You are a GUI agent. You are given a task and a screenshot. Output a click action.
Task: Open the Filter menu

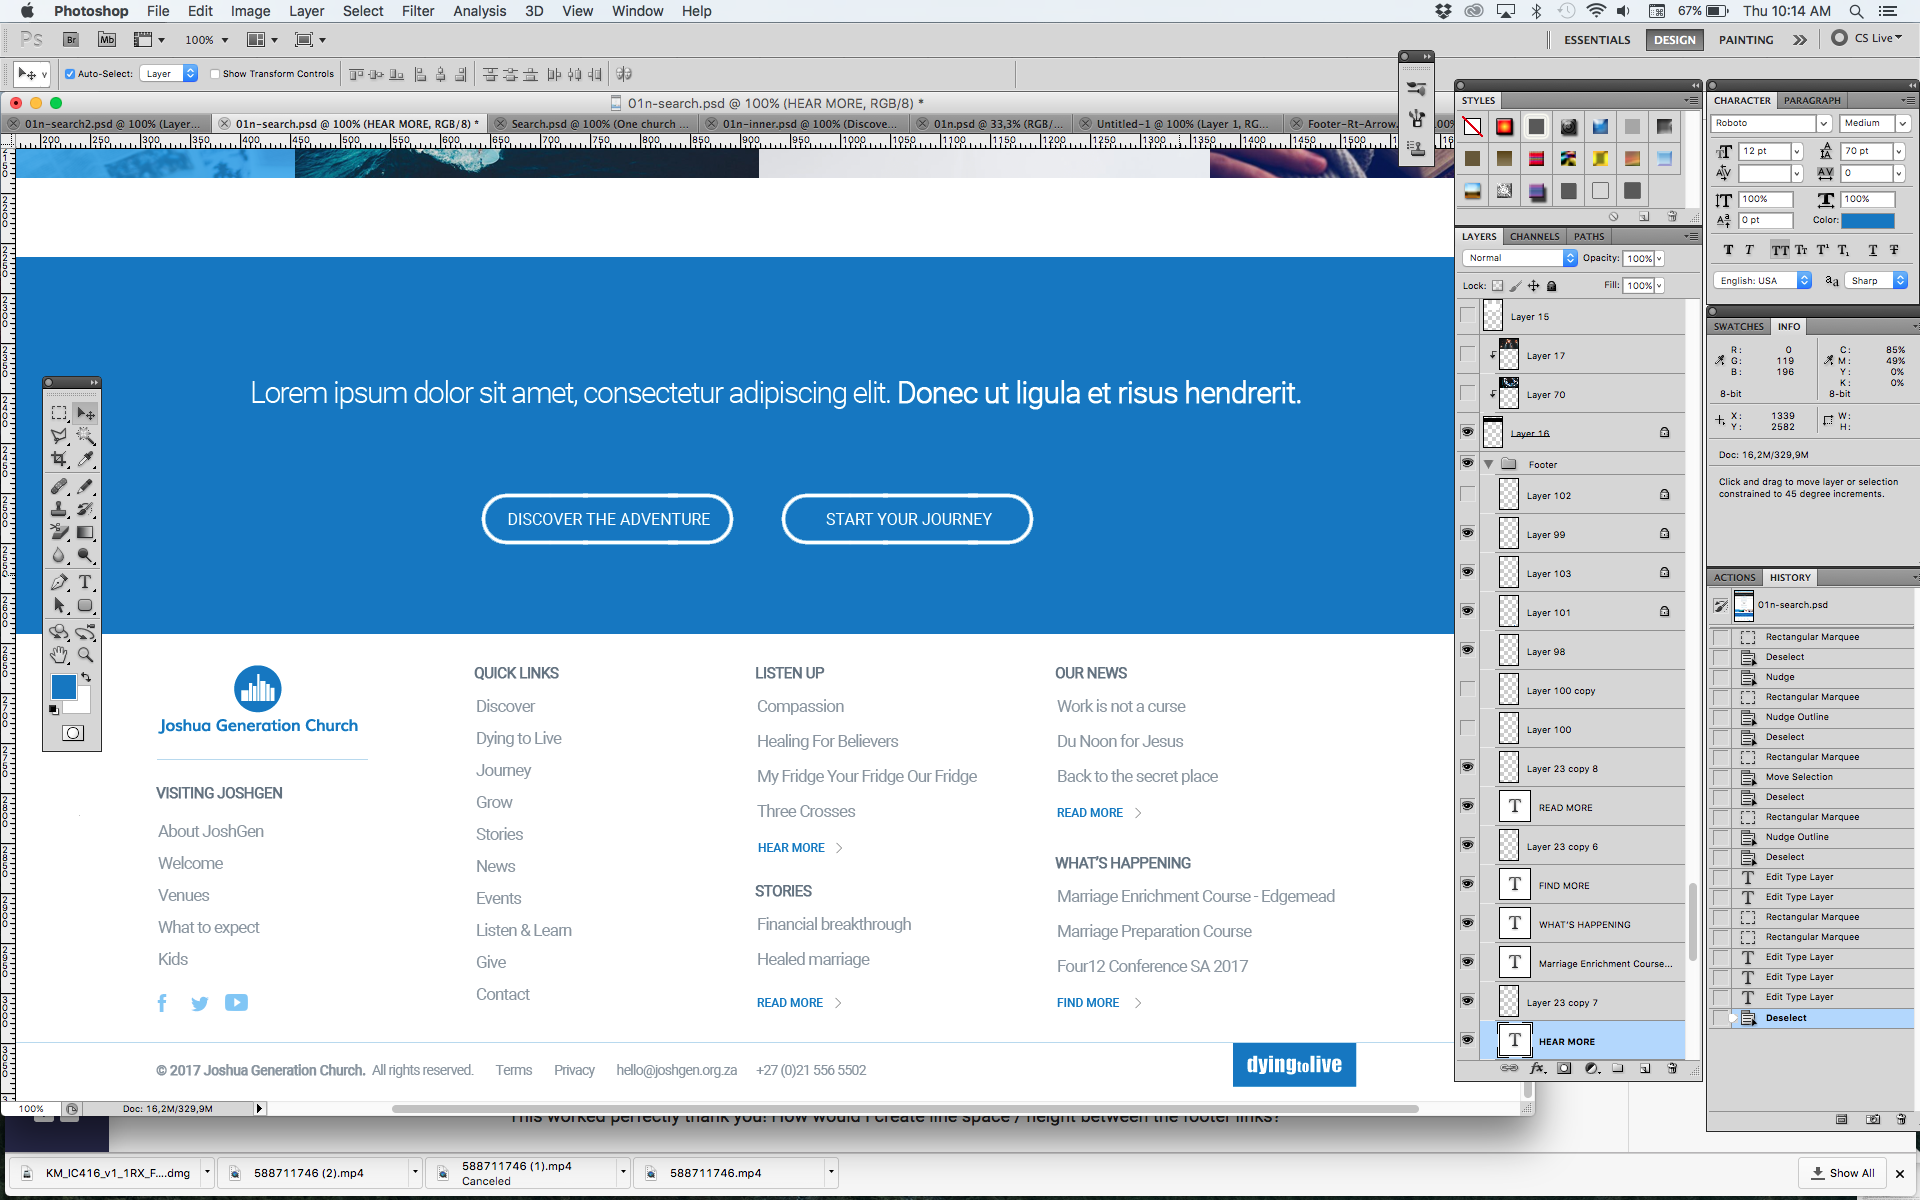pos(417,11)
